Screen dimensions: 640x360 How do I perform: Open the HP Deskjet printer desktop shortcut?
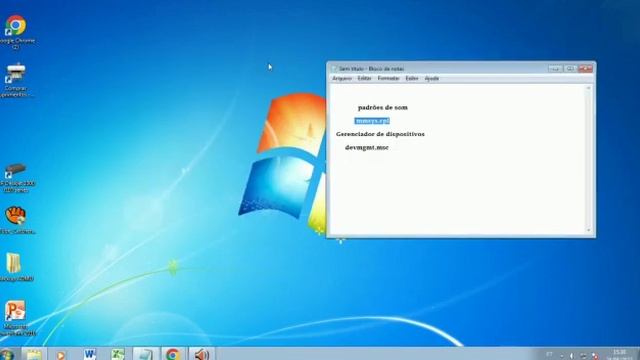[x=16, y=178]
